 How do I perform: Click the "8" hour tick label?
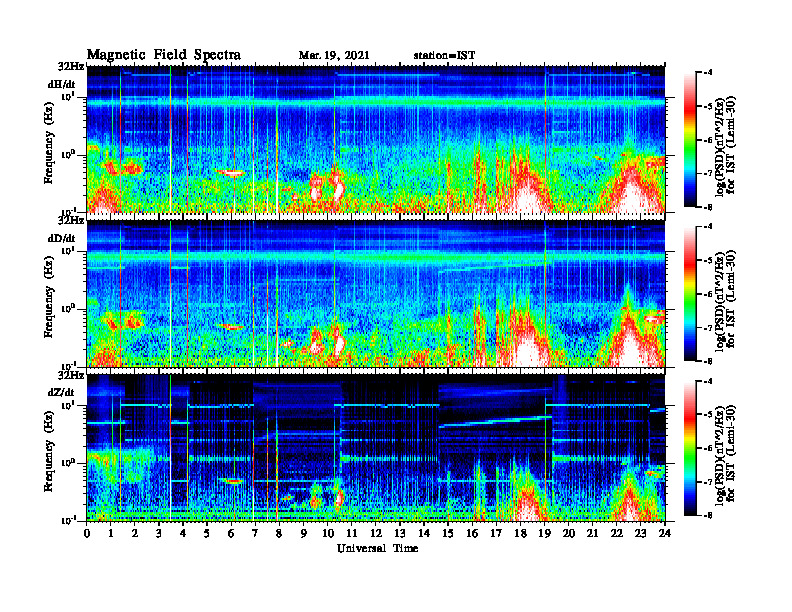(x=279, y=533)
